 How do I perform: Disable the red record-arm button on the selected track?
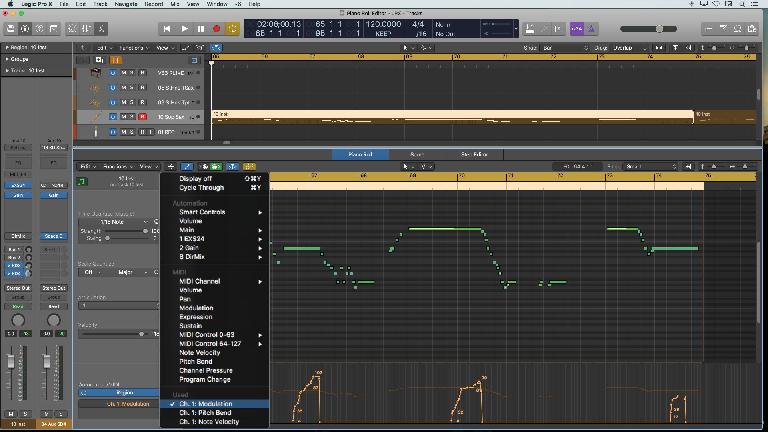(x=143, y=117)
